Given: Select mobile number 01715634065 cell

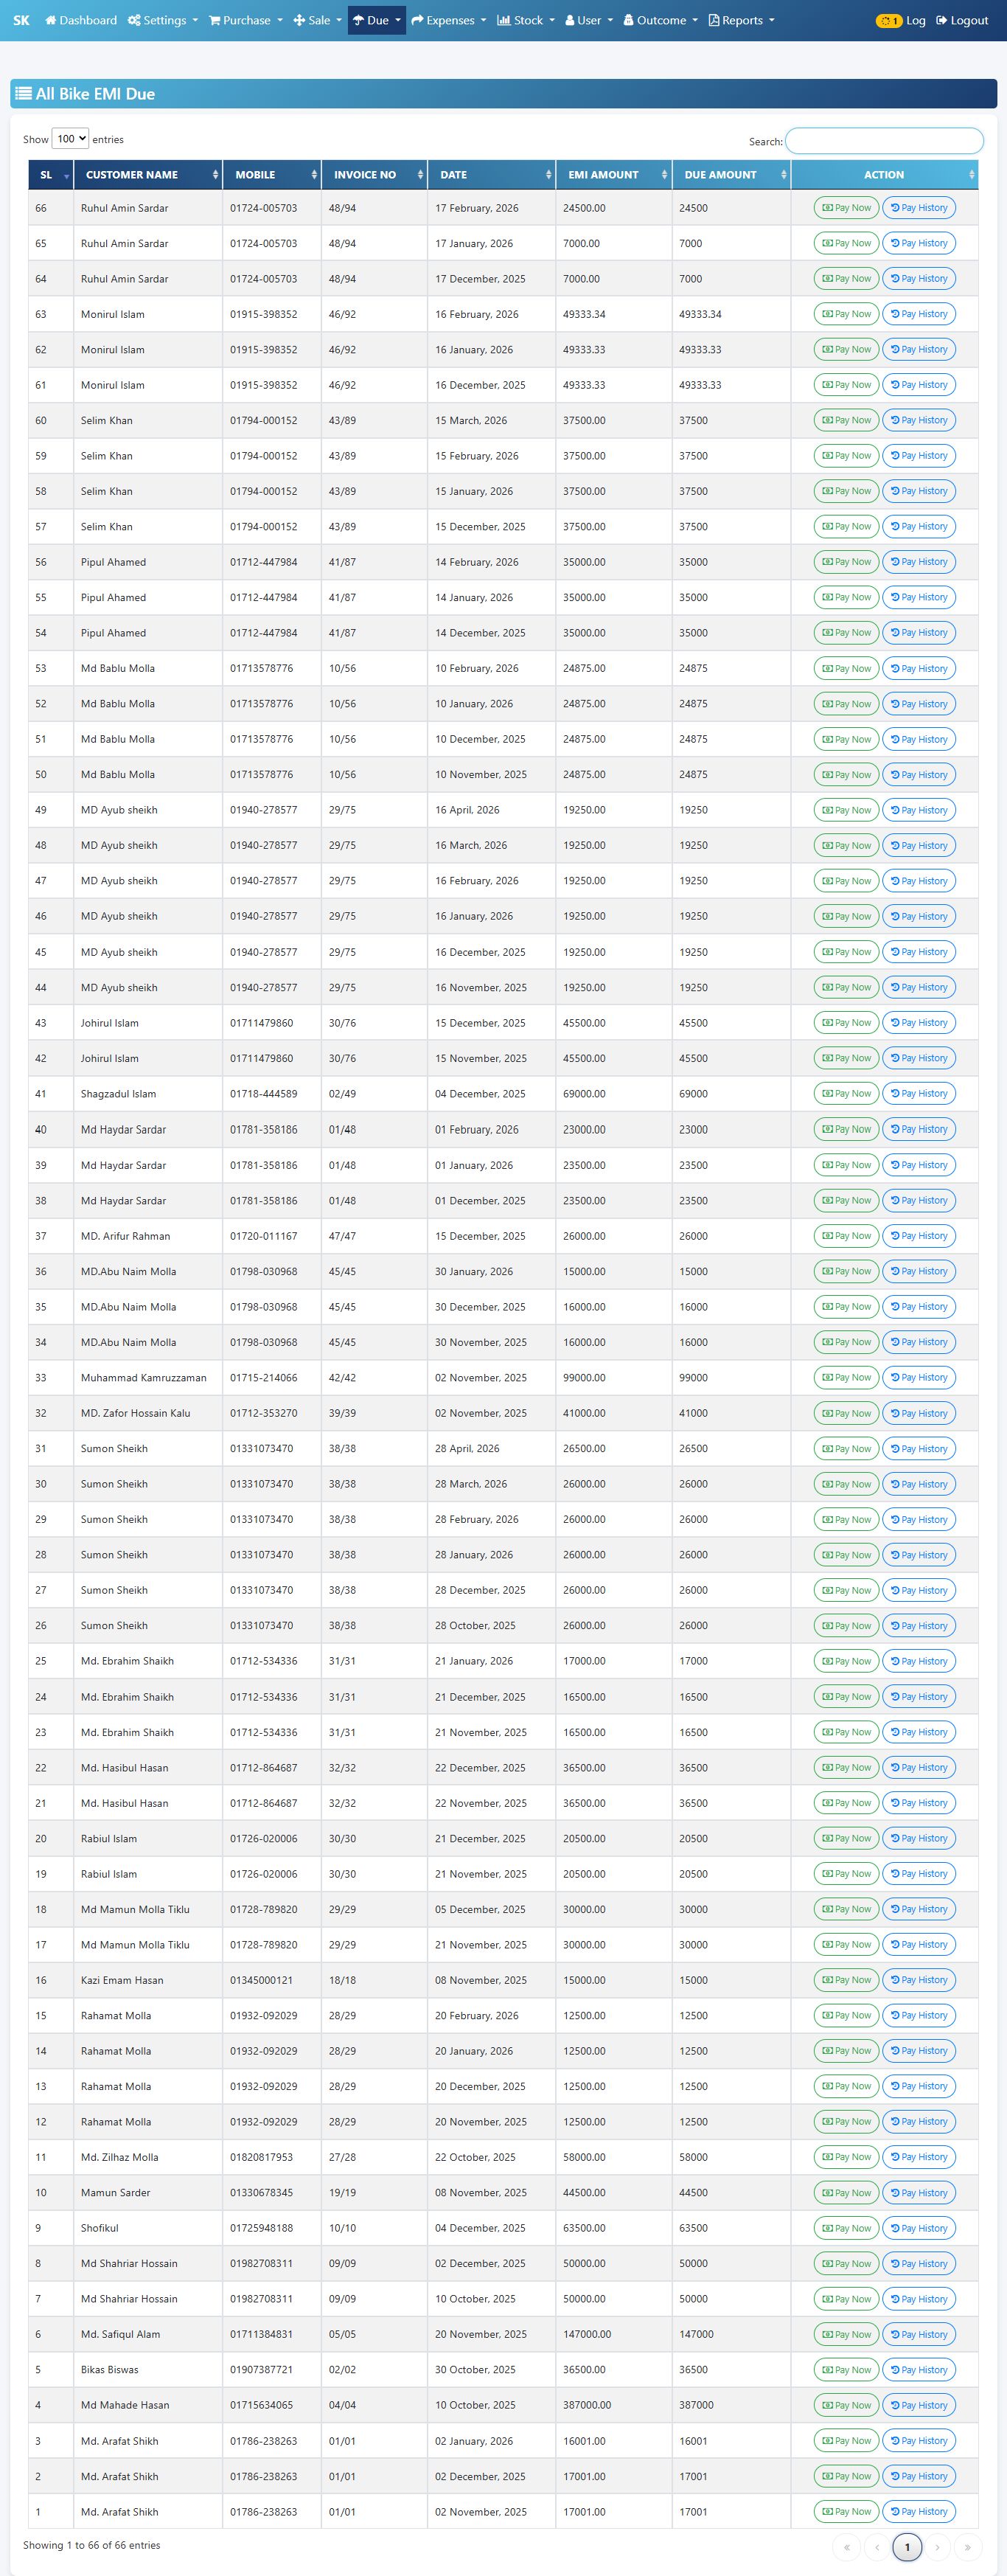Looking at the screenshot, I should click(x=272, y=2406).
